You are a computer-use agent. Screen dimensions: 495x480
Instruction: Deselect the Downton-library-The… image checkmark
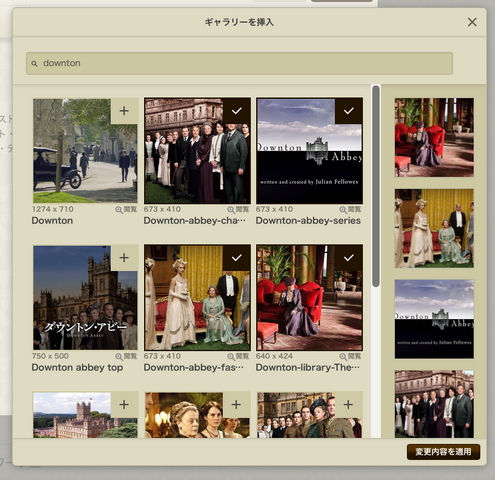click(349, 258)
